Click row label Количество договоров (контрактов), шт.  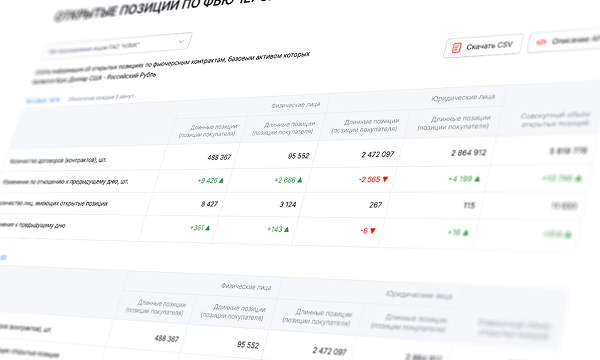tap(58, 160)
